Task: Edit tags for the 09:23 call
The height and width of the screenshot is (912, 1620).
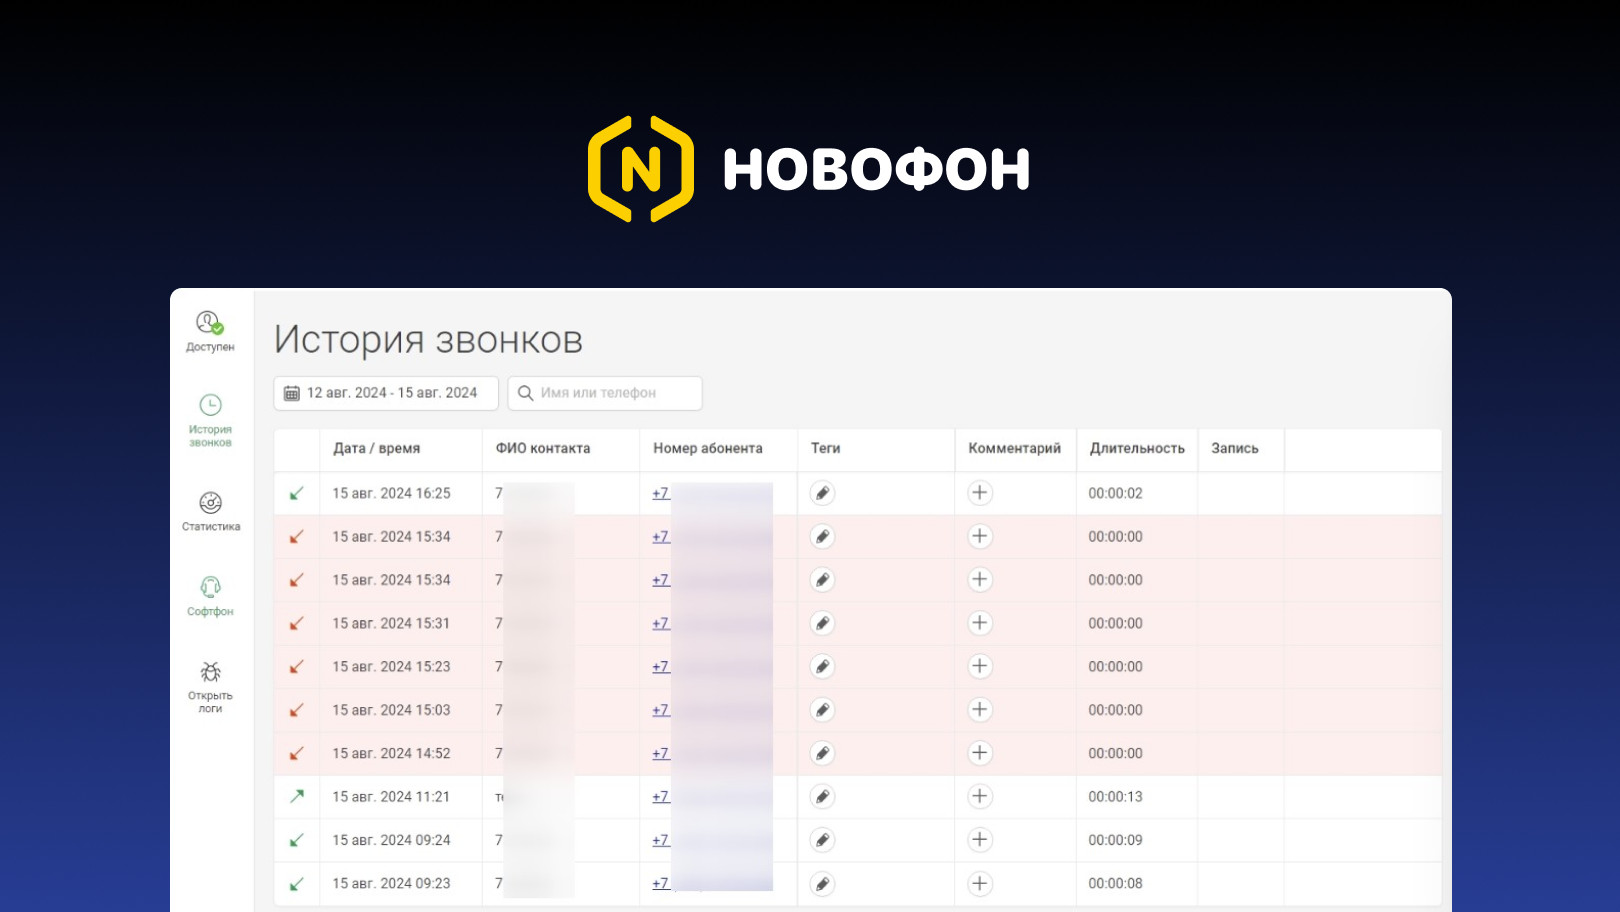Action: pos(822,884)
